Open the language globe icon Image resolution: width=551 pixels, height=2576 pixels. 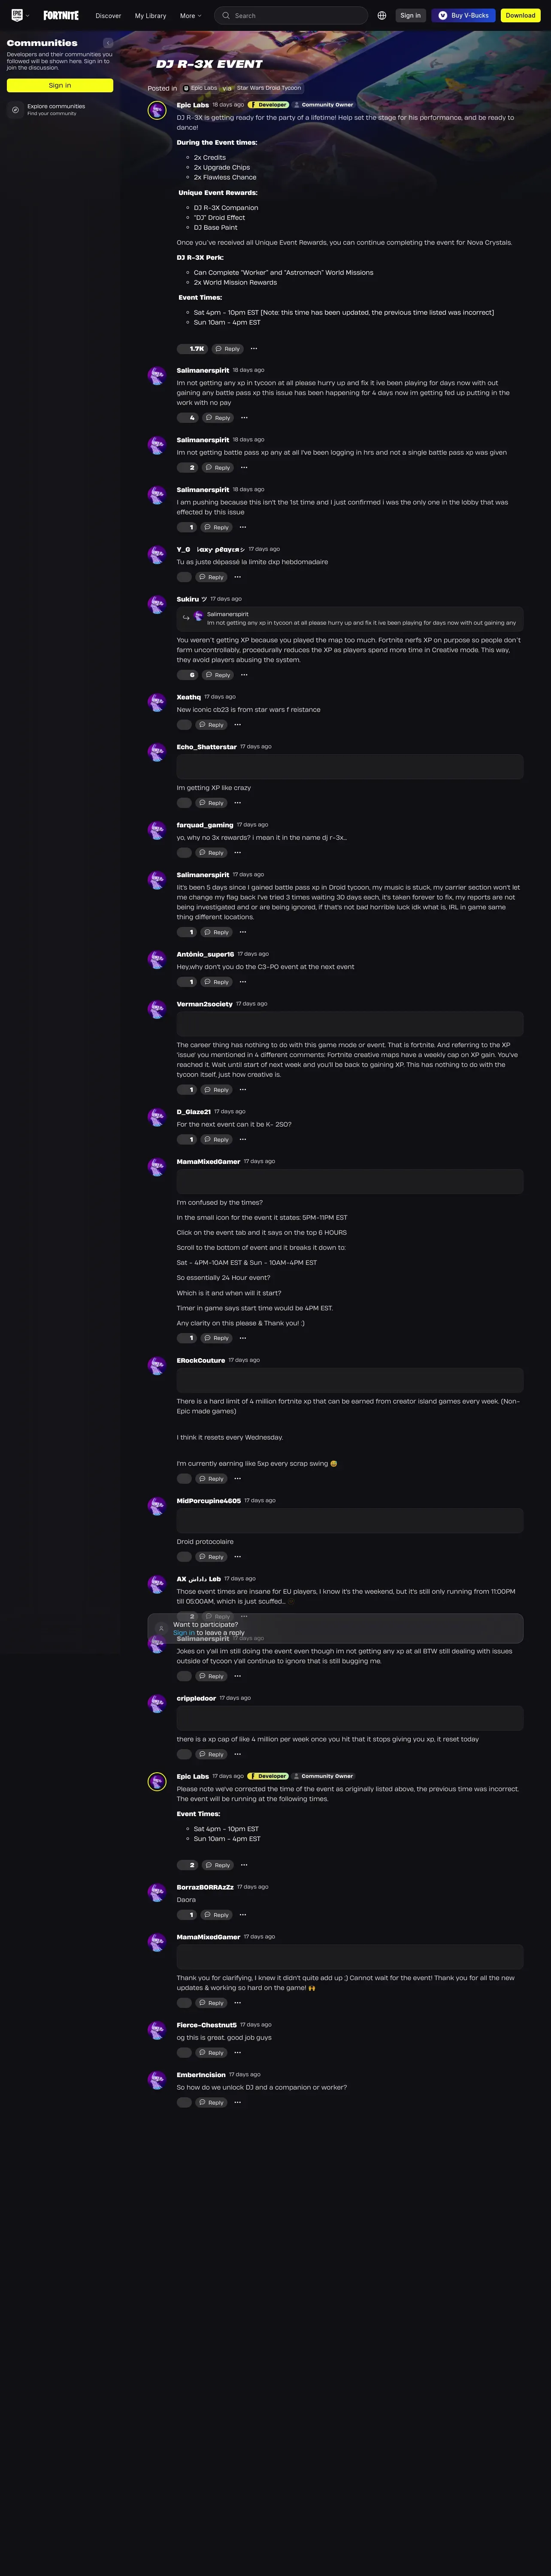click(382, 15)
